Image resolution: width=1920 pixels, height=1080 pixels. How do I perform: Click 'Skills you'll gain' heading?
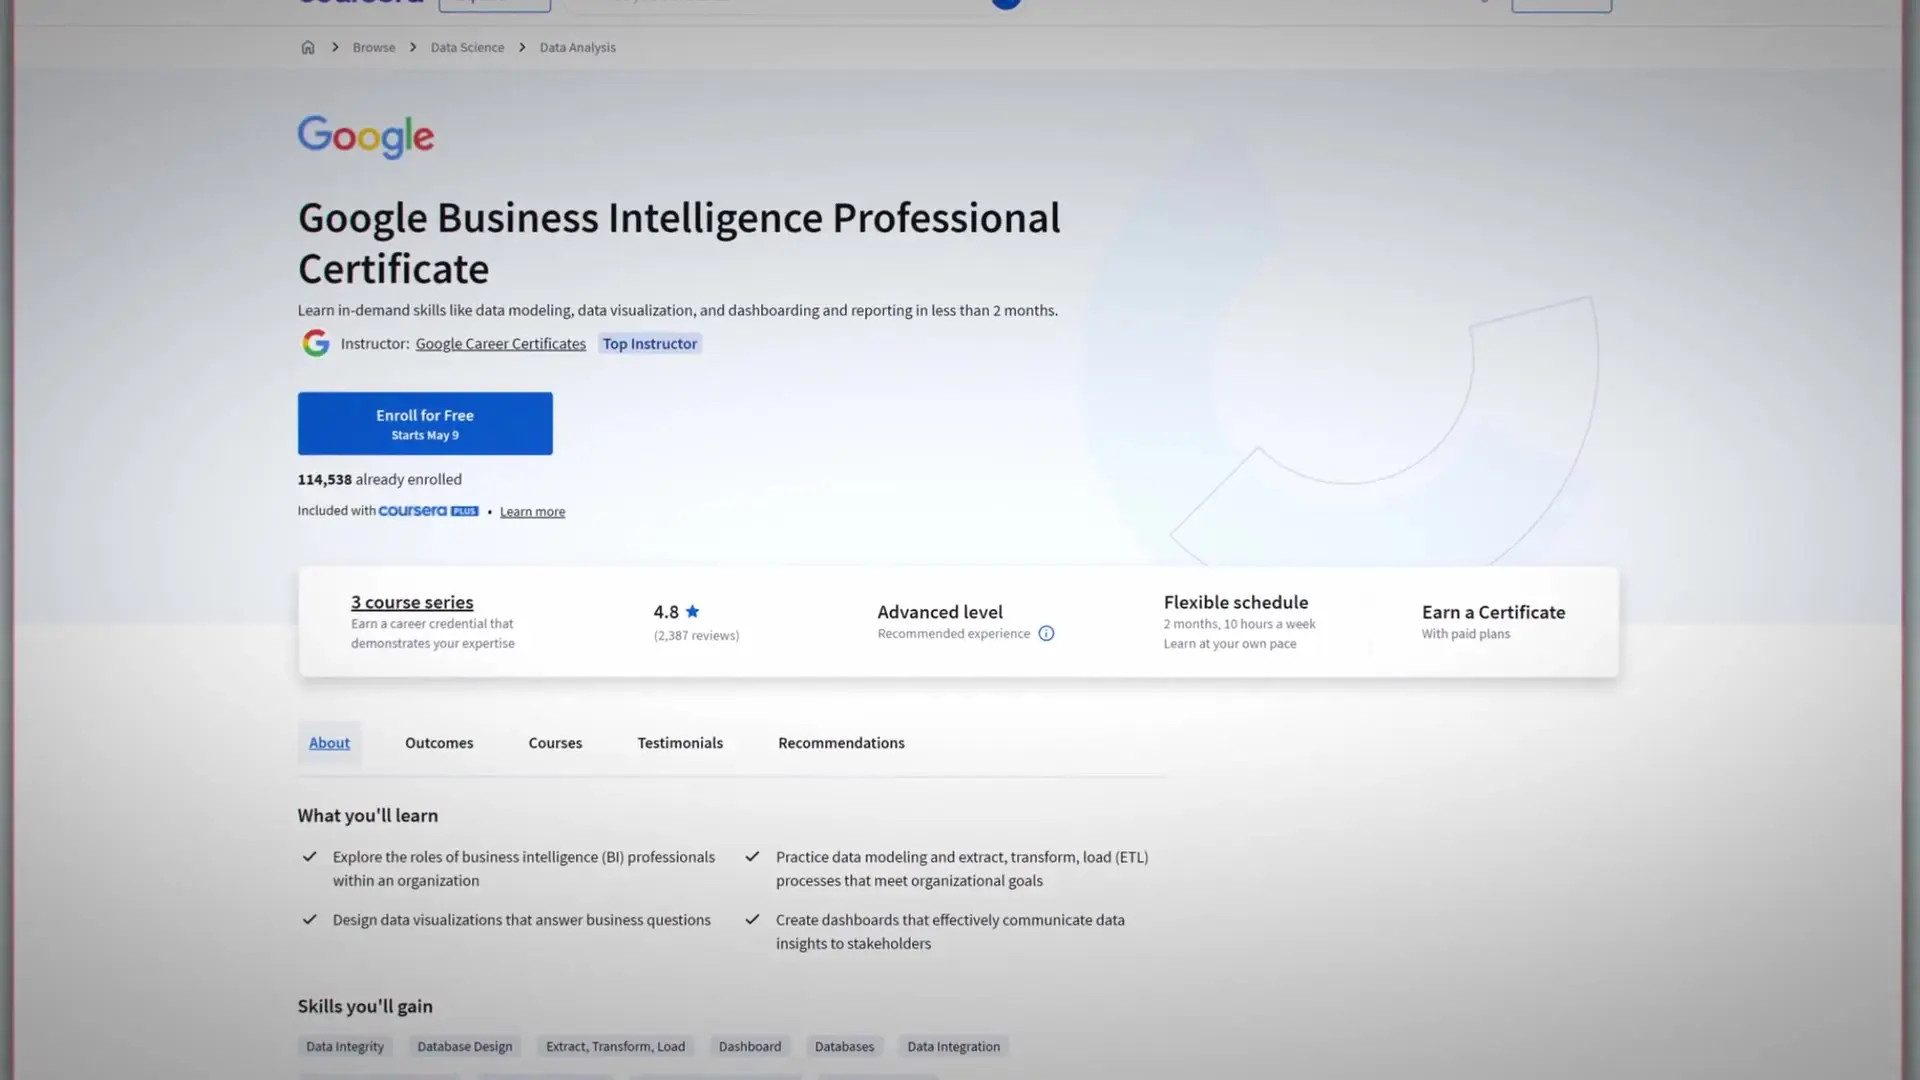365,1006
